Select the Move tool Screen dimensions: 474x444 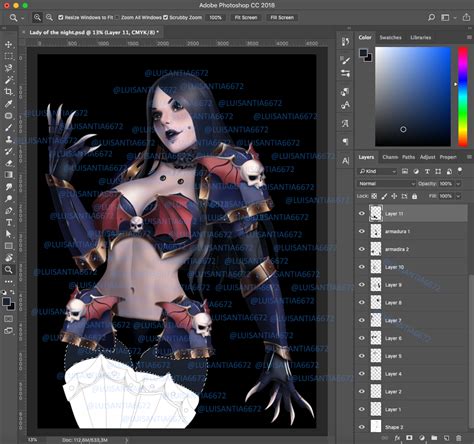(9, 44)
